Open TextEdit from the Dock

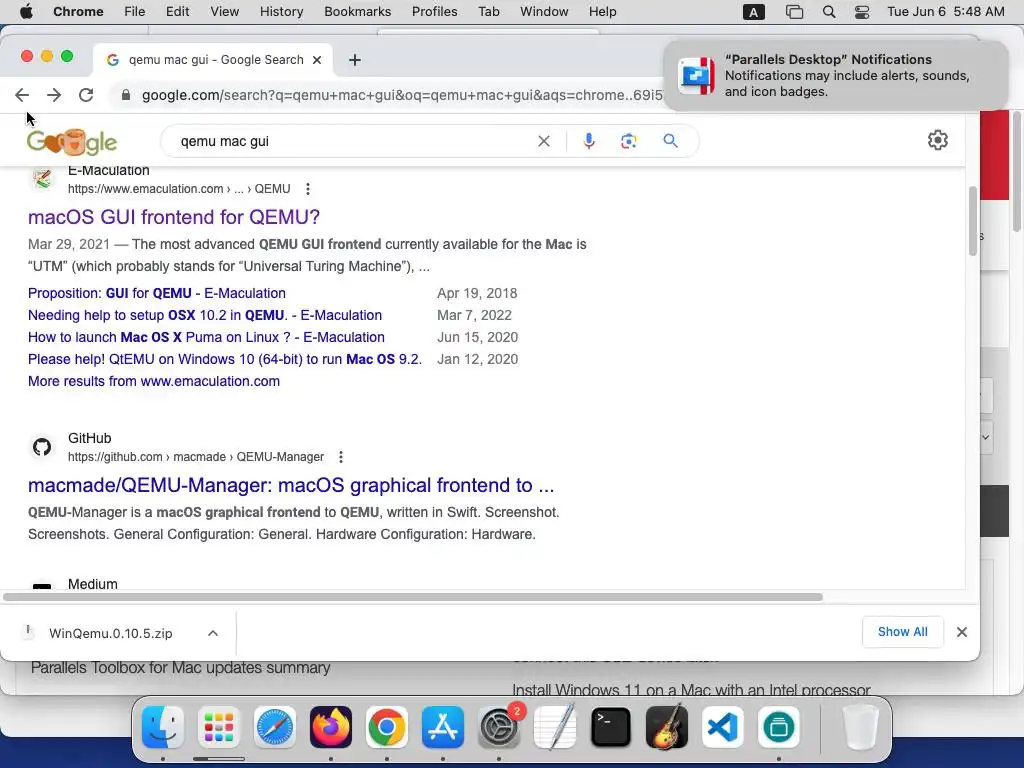pyautogui.click(x=555, y=727)
